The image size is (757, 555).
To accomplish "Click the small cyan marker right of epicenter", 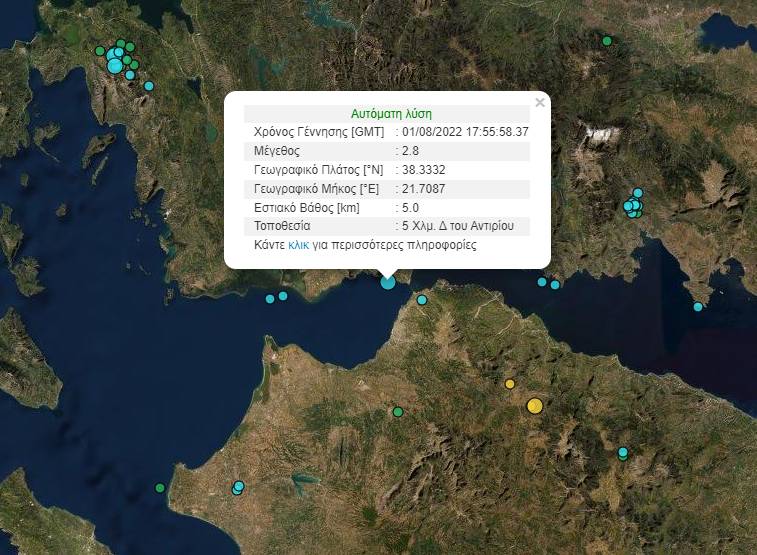I will [x=422, y=300].
